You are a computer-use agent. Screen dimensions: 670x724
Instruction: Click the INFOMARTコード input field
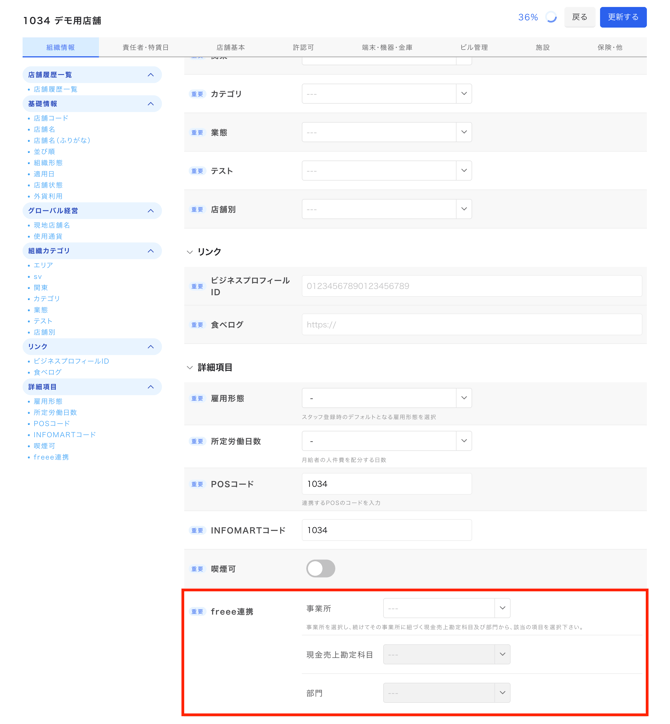(386, 530)
